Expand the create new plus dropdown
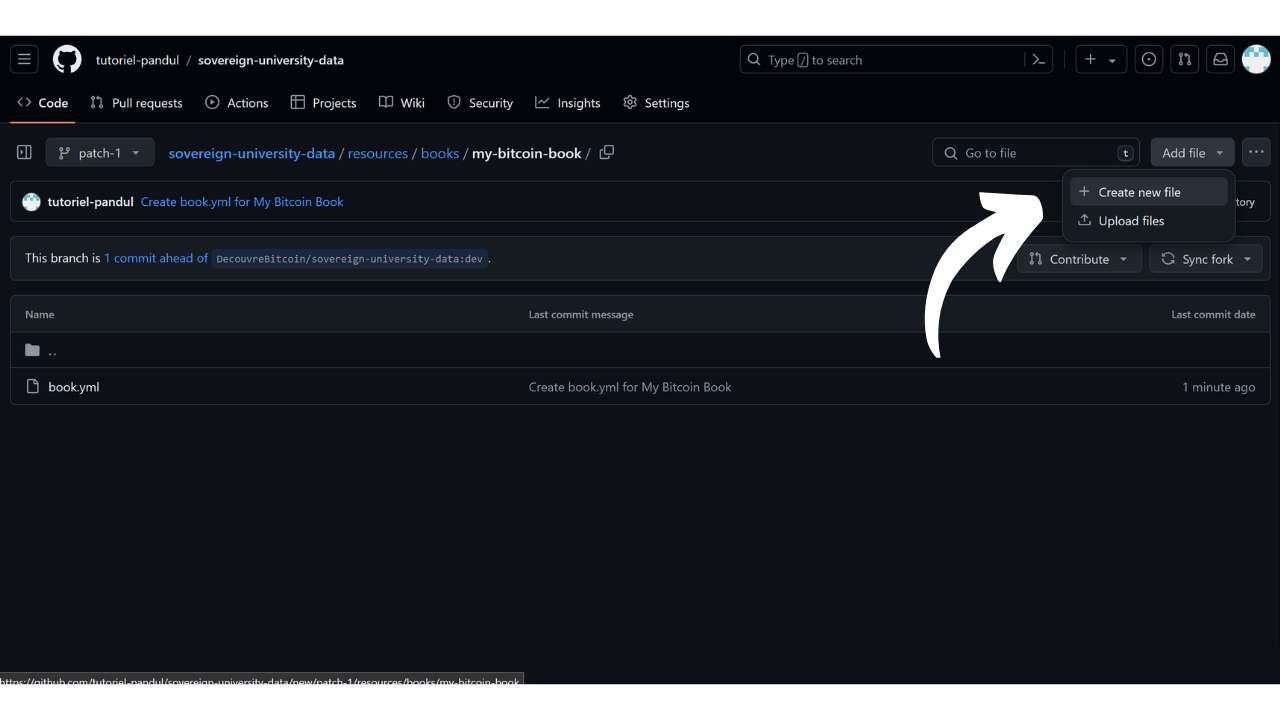The width and height of the screenshot is (1280, 720). pos(1101,60)
